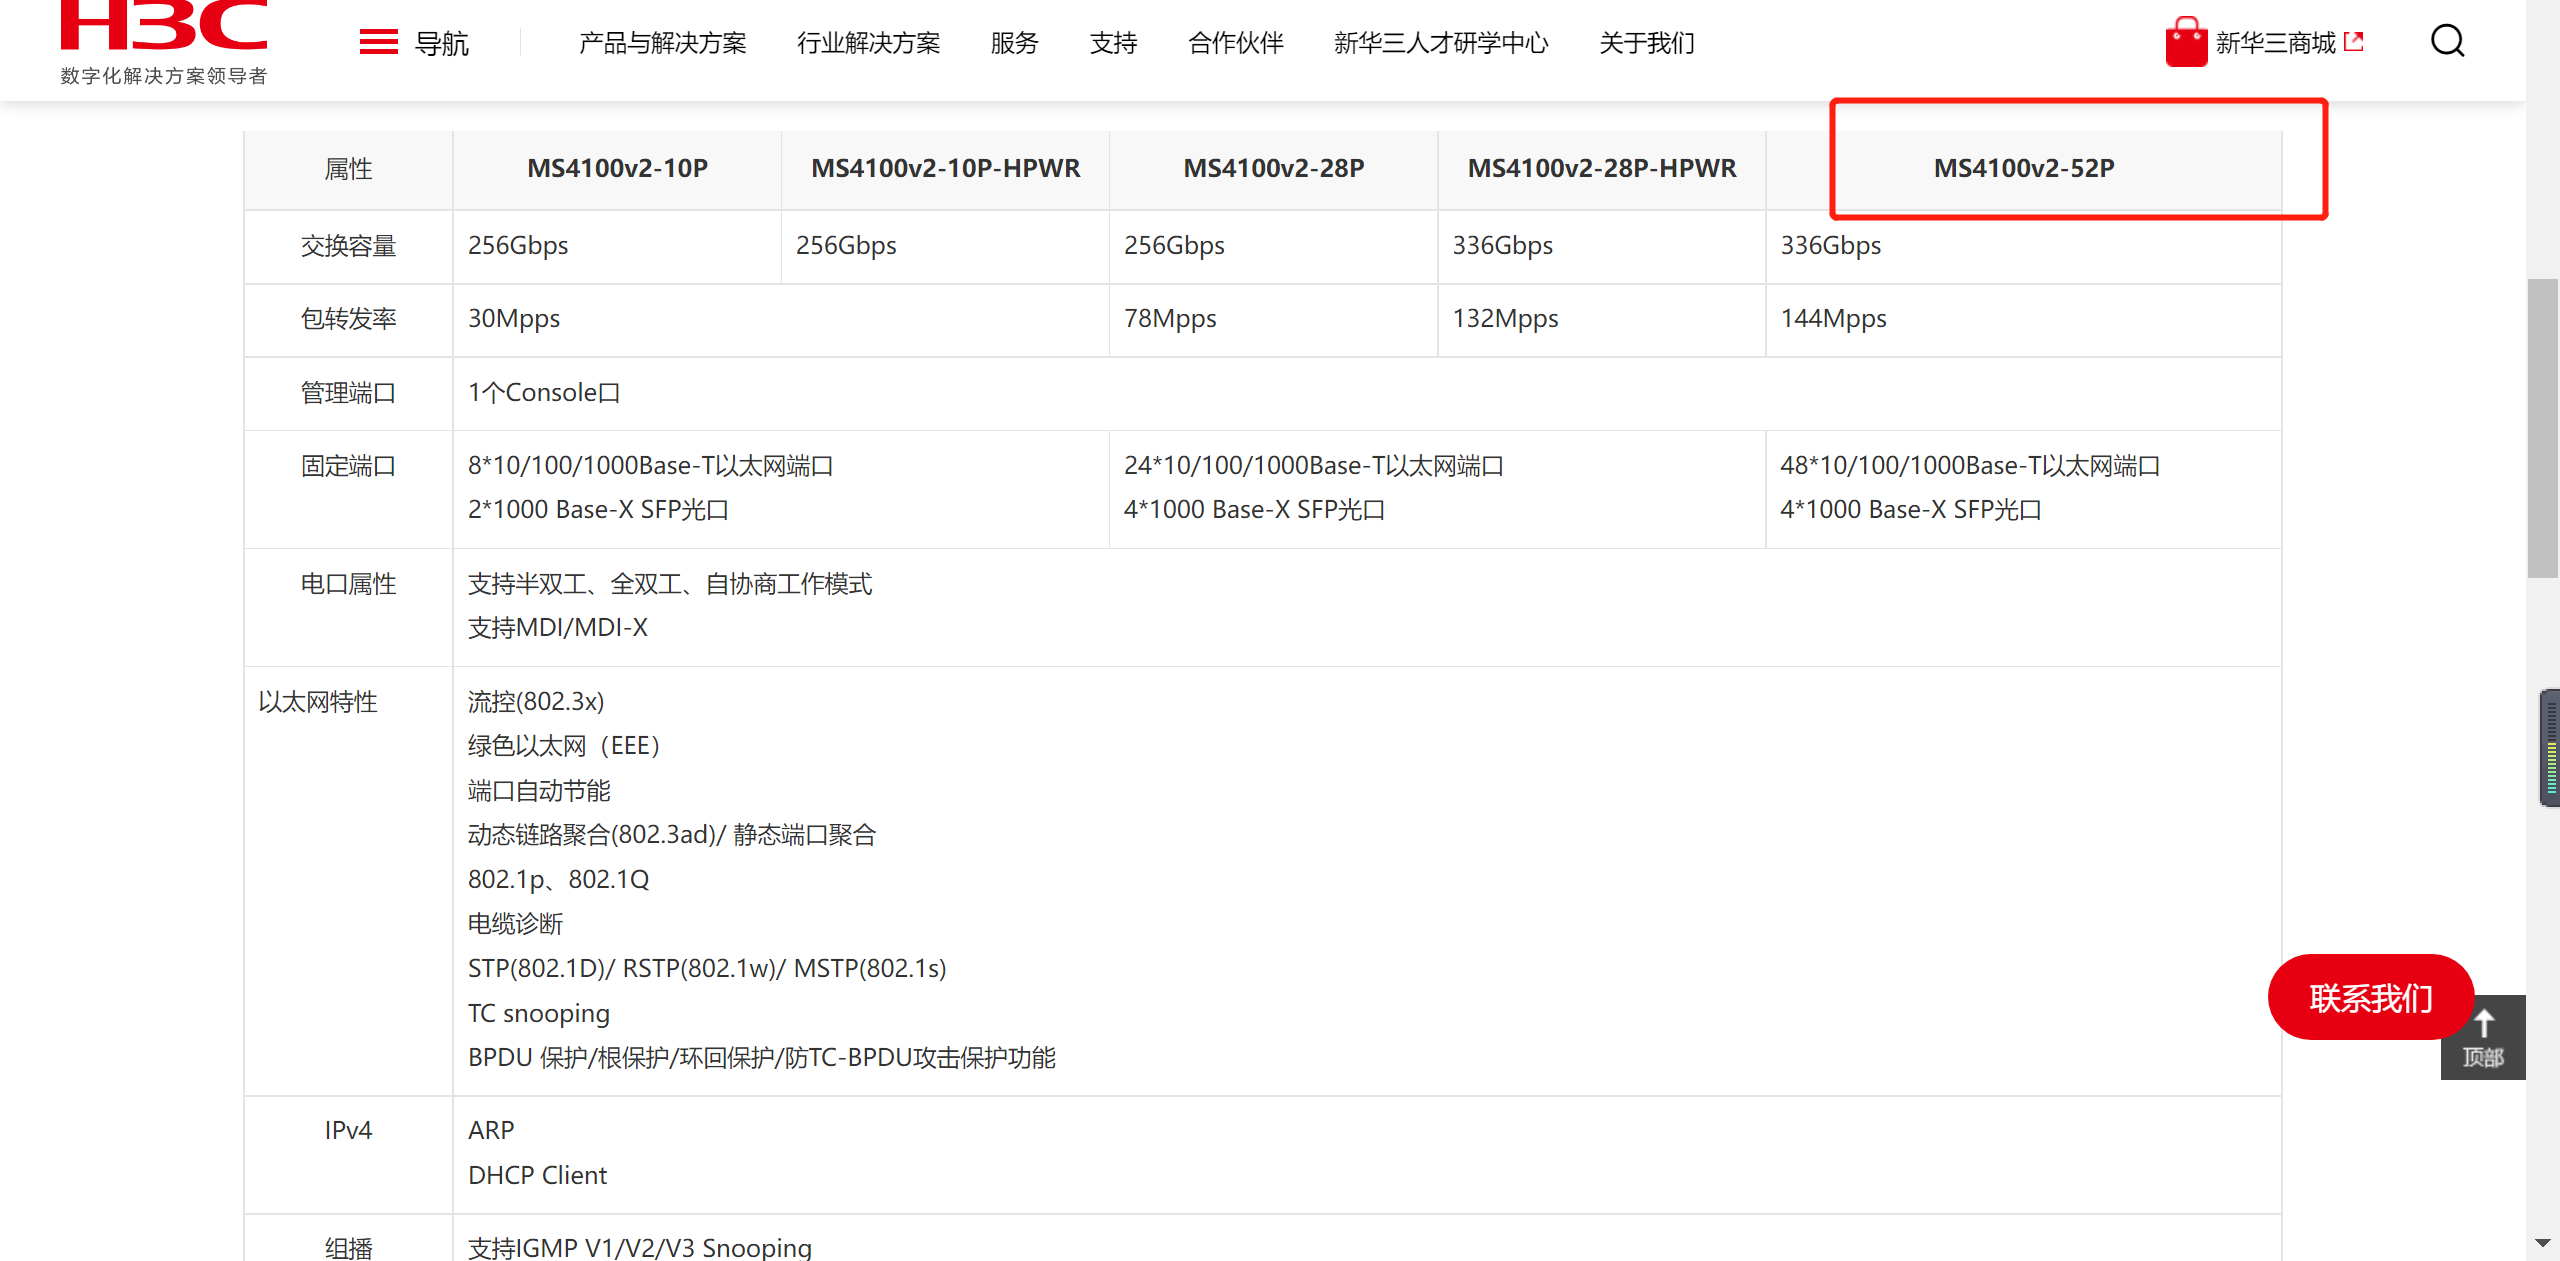Open 新华三人才研学中心 menu item

[x=1440, y=43]
